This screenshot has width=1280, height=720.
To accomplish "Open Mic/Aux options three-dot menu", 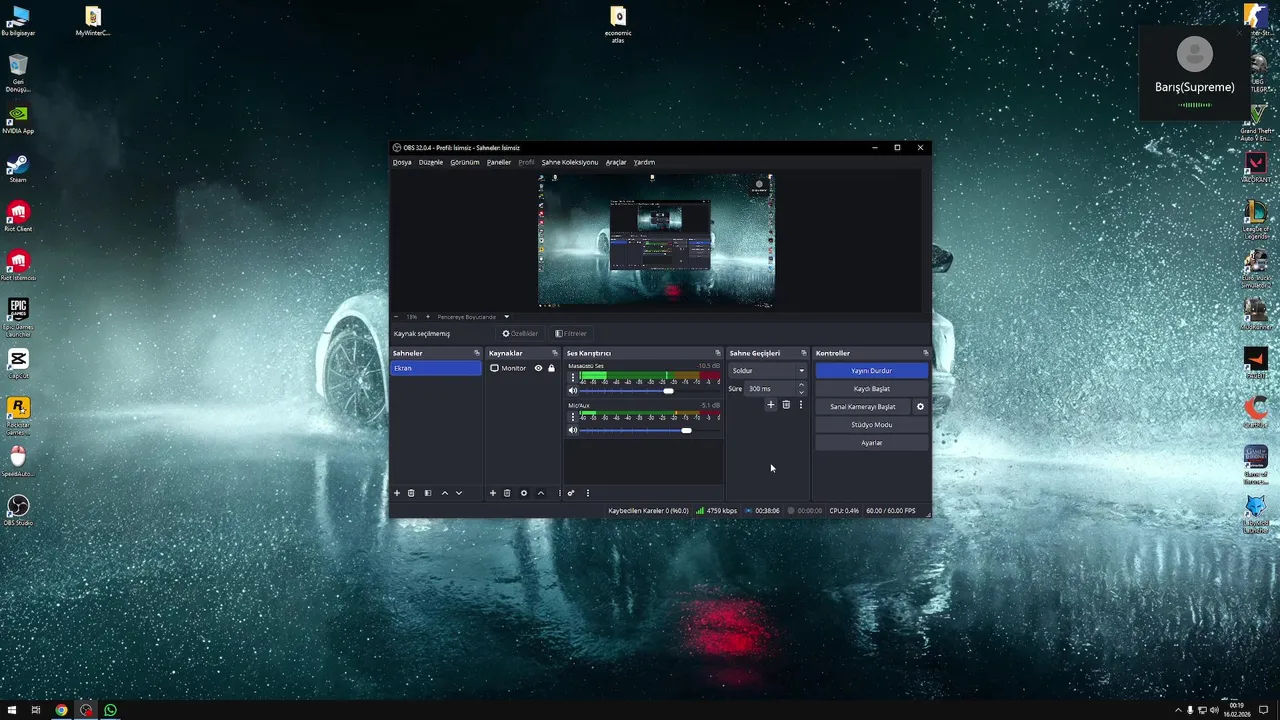I will (573, 417).
